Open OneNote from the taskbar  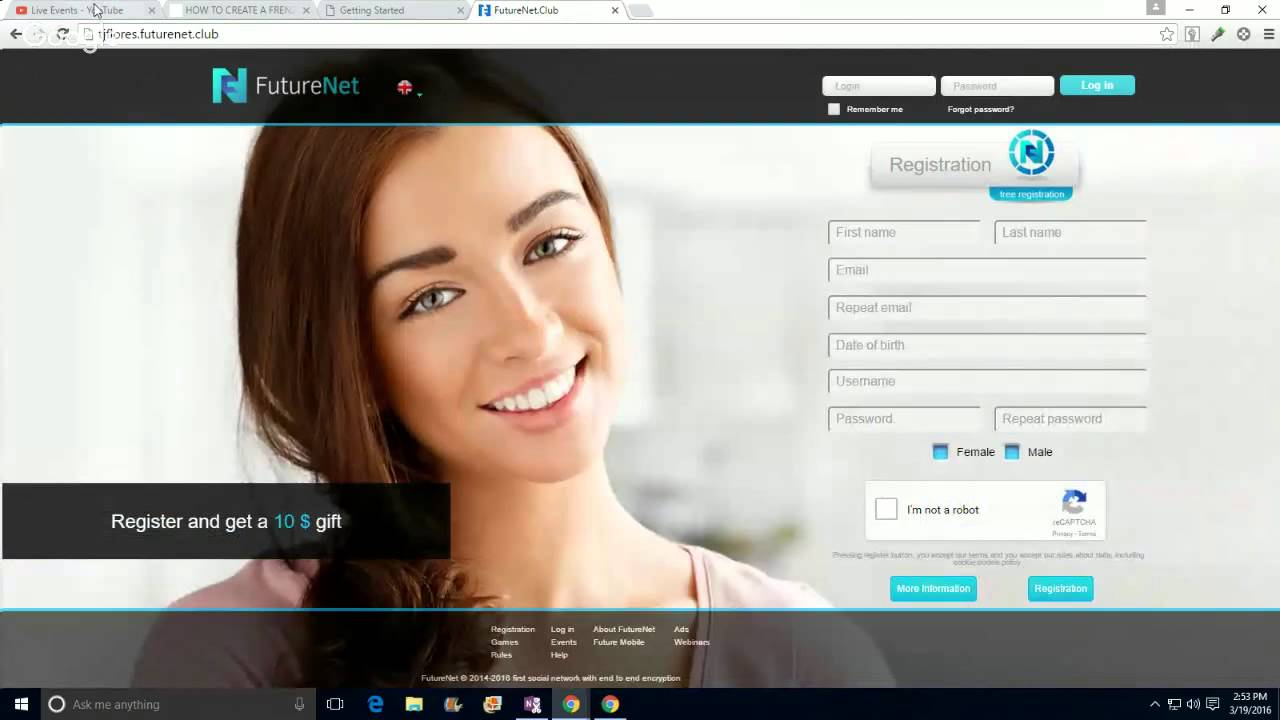click(x=532, y=704)
